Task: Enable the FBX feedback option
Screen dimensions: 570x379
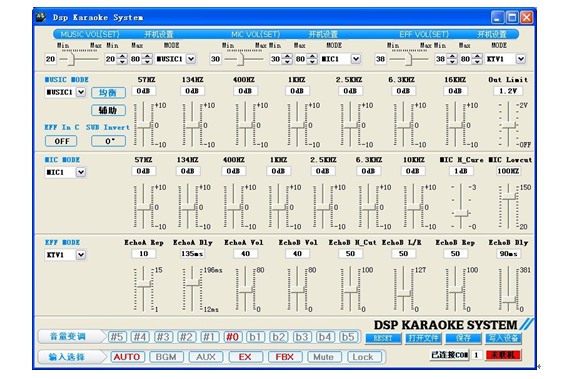Action: 285,357
